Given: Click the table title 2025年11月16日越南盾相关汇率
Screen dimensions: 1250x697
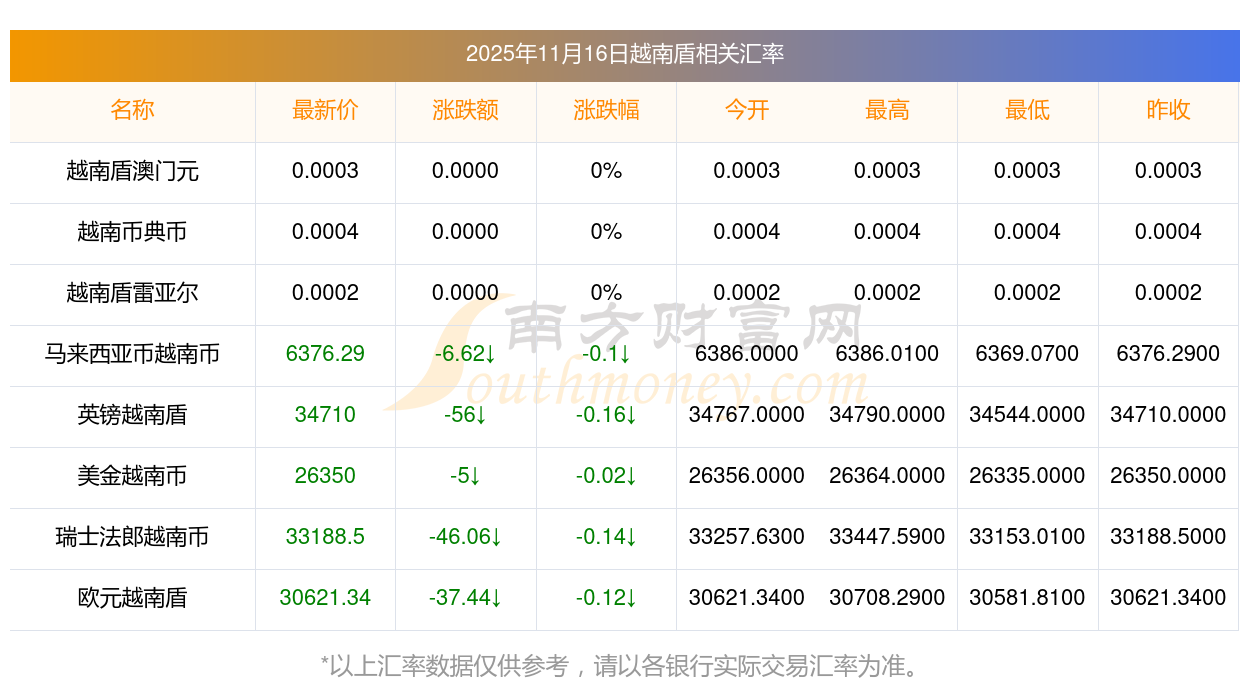Looking at the screenshot, I should [624, 54].
